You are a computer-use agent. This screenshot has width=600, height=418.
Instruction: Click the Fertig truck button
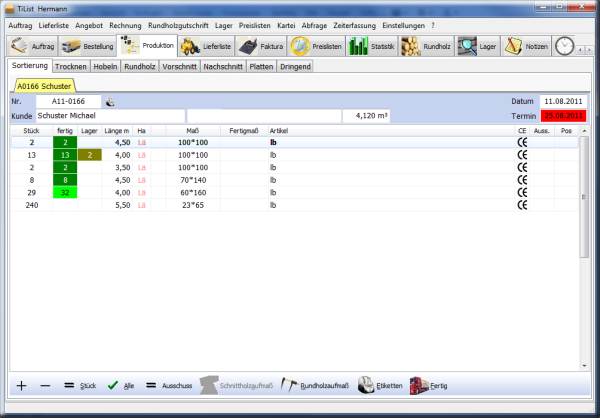[428, 385]
